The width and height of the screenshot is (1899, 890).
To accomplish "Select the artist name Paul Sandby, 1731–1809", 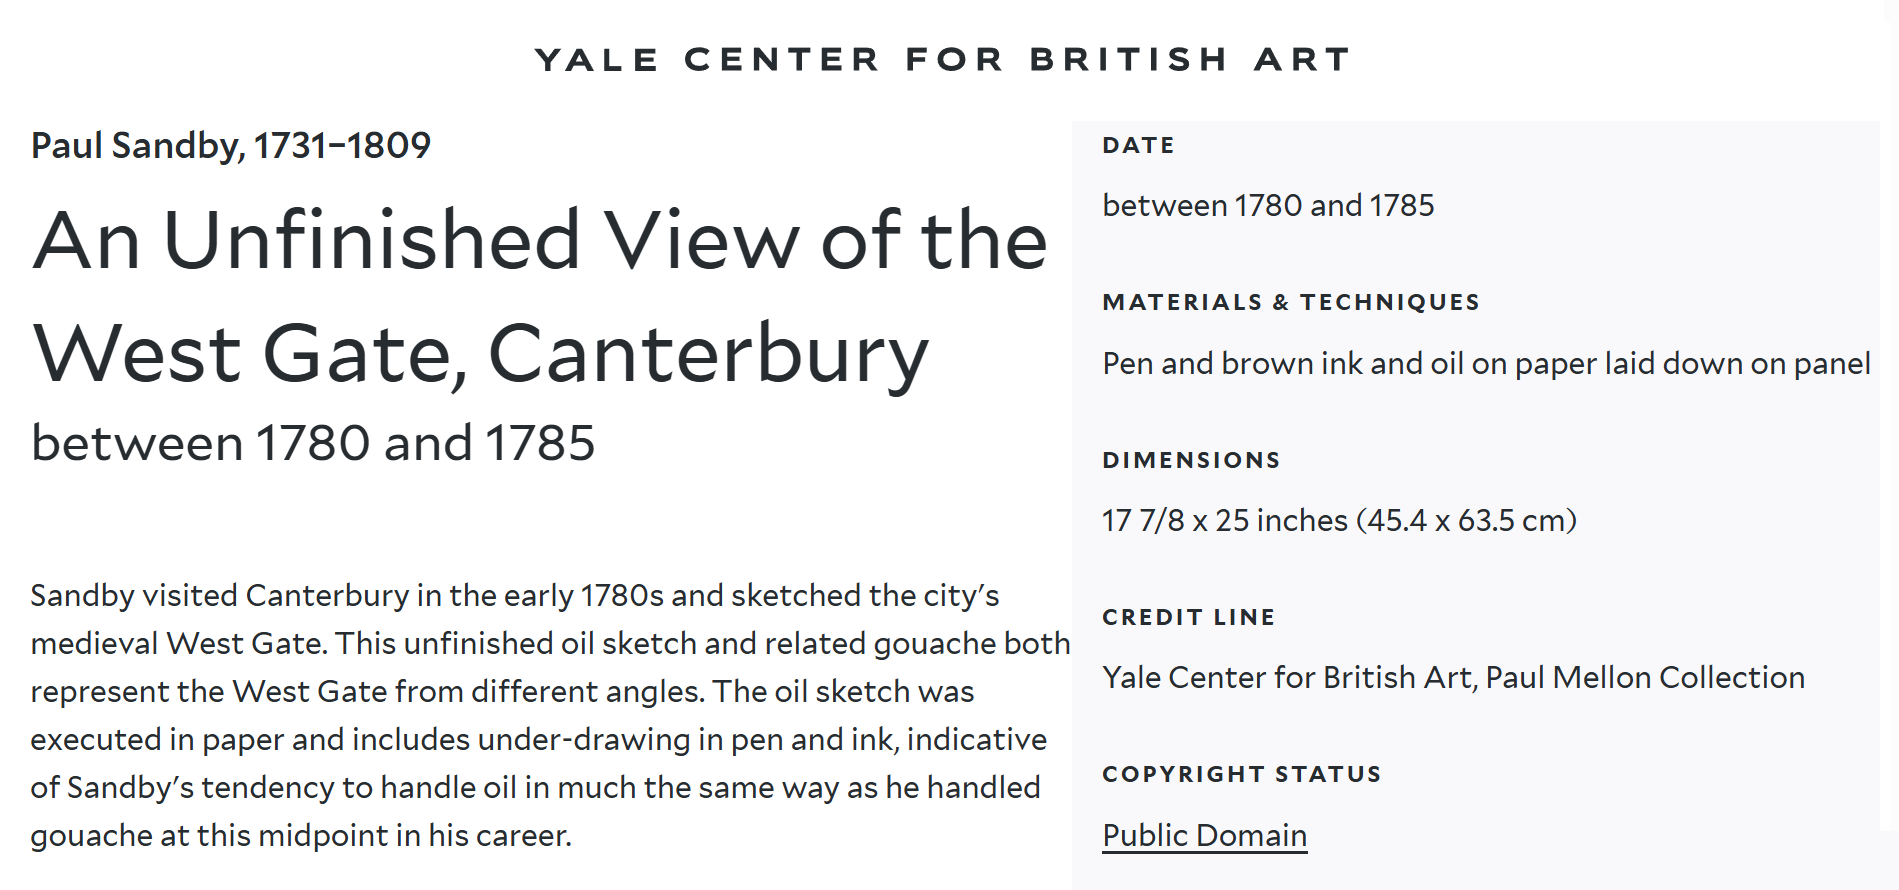I will [x=231, y=146].
